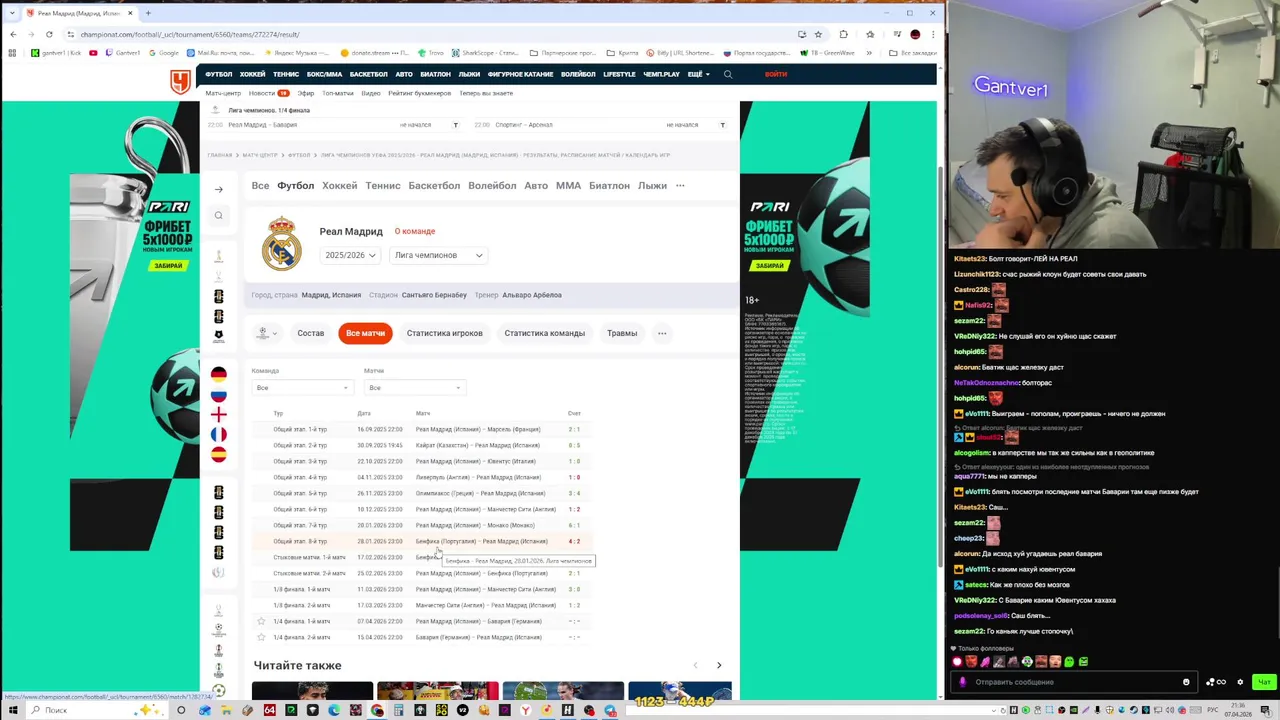
Task: Open emoji picker in chat input
Action: tap(1186, 682)
